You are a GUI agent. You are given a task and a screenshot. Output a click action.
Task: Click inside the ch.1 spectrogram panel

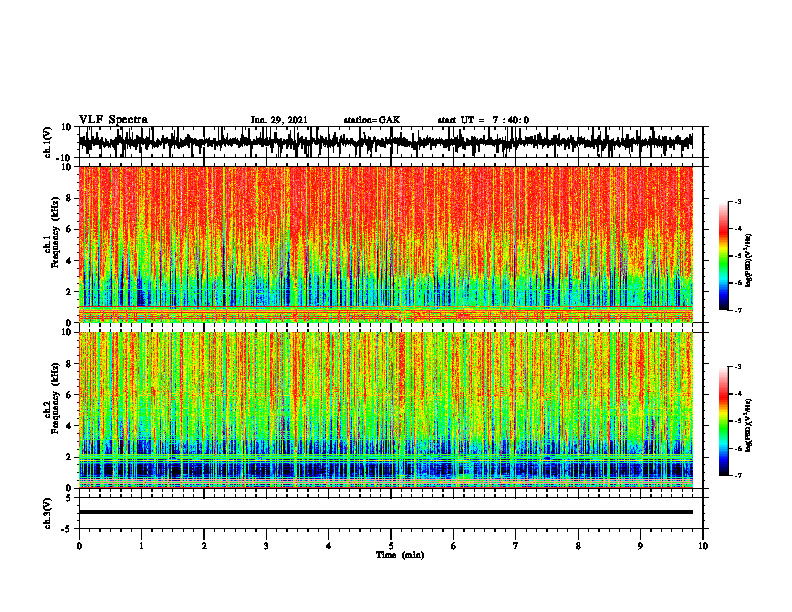pos(385,244)
